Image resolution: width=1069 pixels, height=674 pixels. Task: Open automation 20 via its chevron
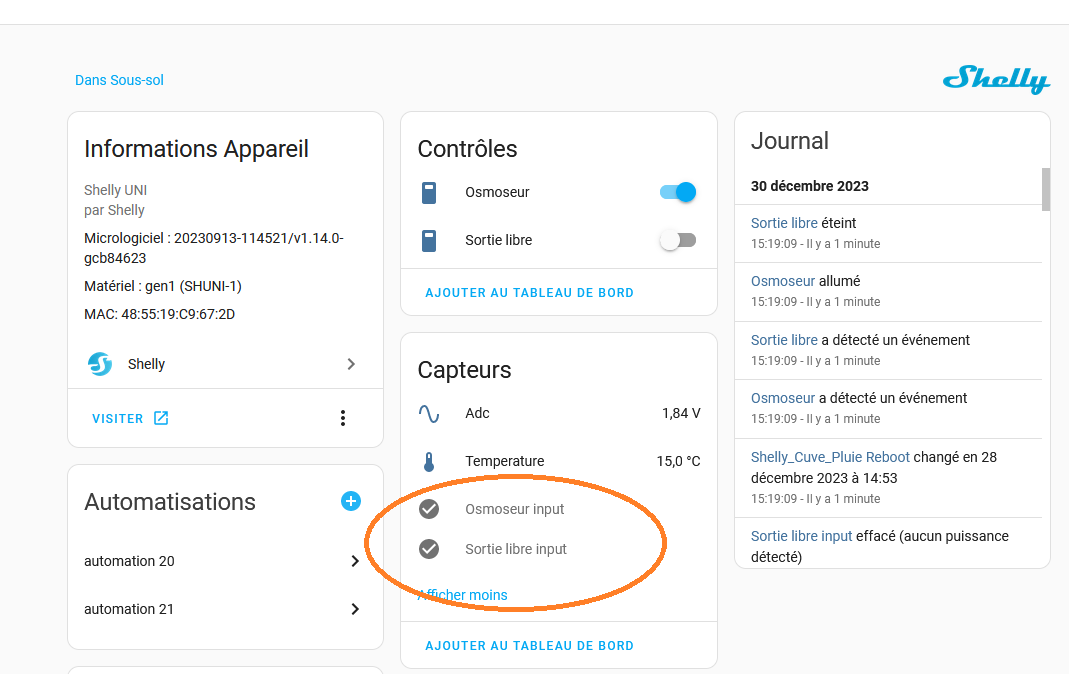click(354, 561)
